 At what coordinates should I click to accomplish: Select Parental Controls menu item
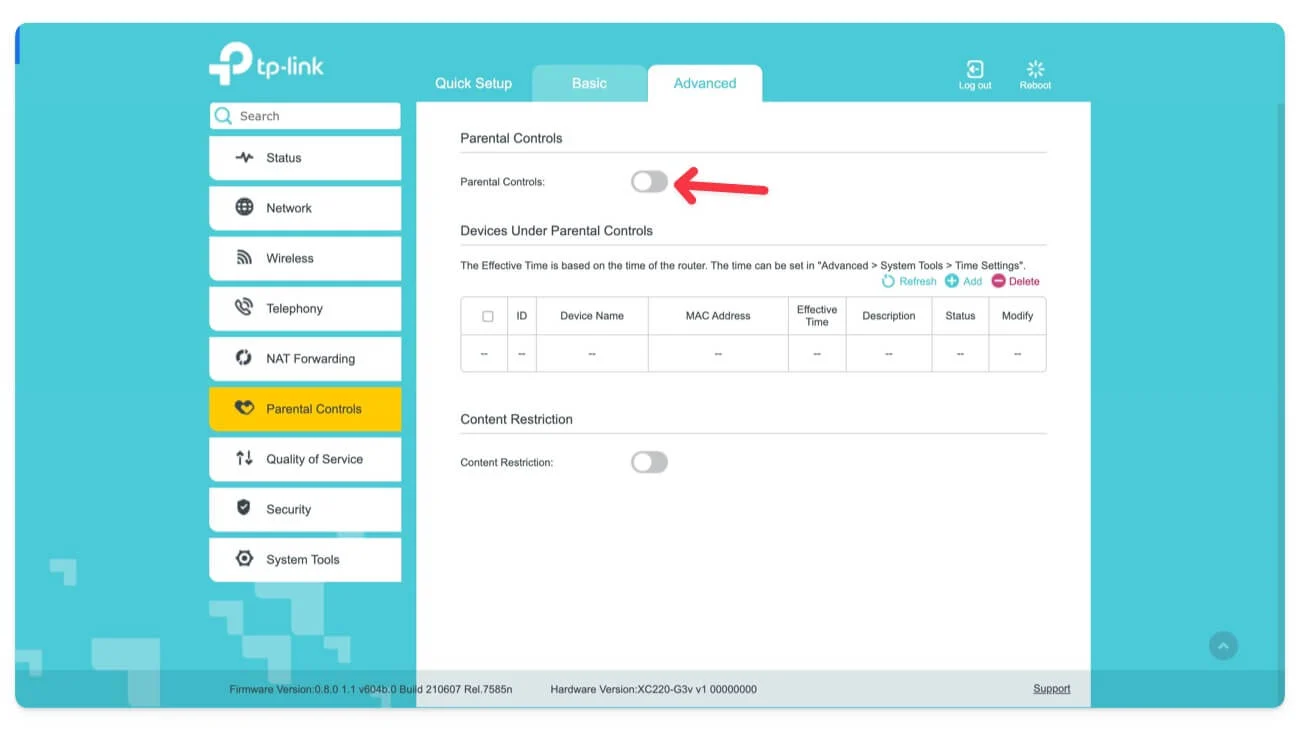point(305,408)
